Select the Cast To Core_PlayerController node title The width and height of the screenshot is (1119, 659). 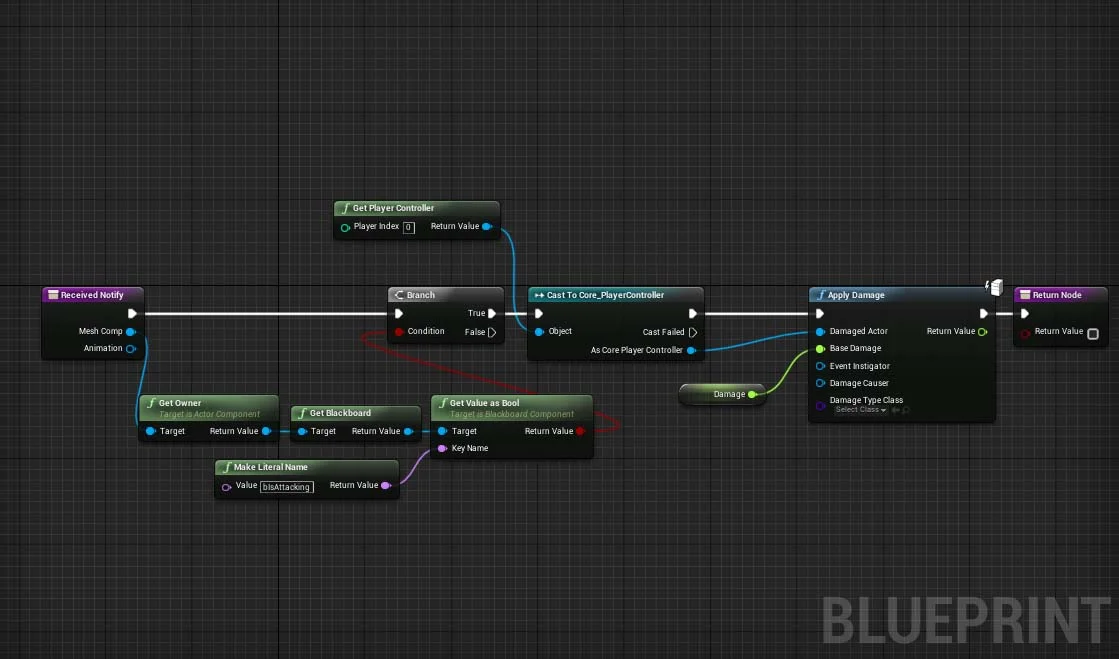coord(605,295)
